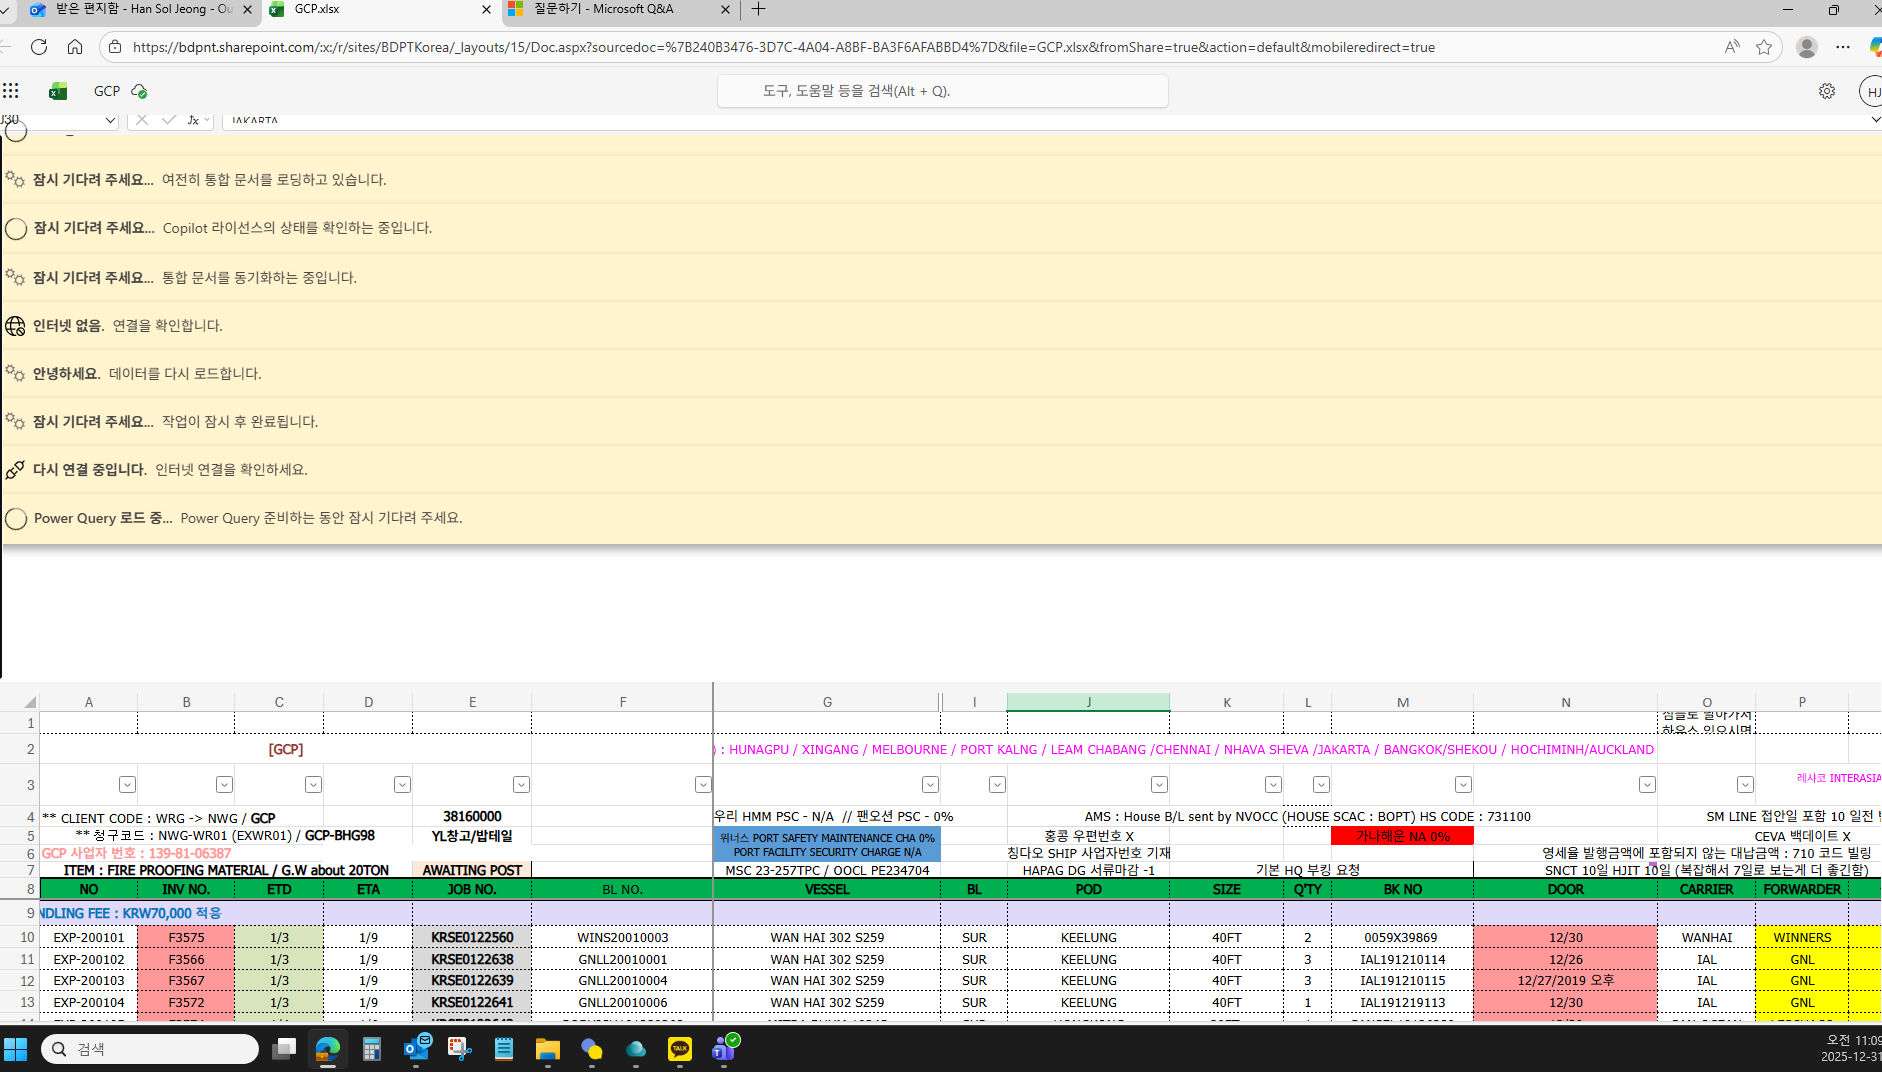Go to the browser home page
Viewport: 1882px width, 1072px height.
pos(75,47)
